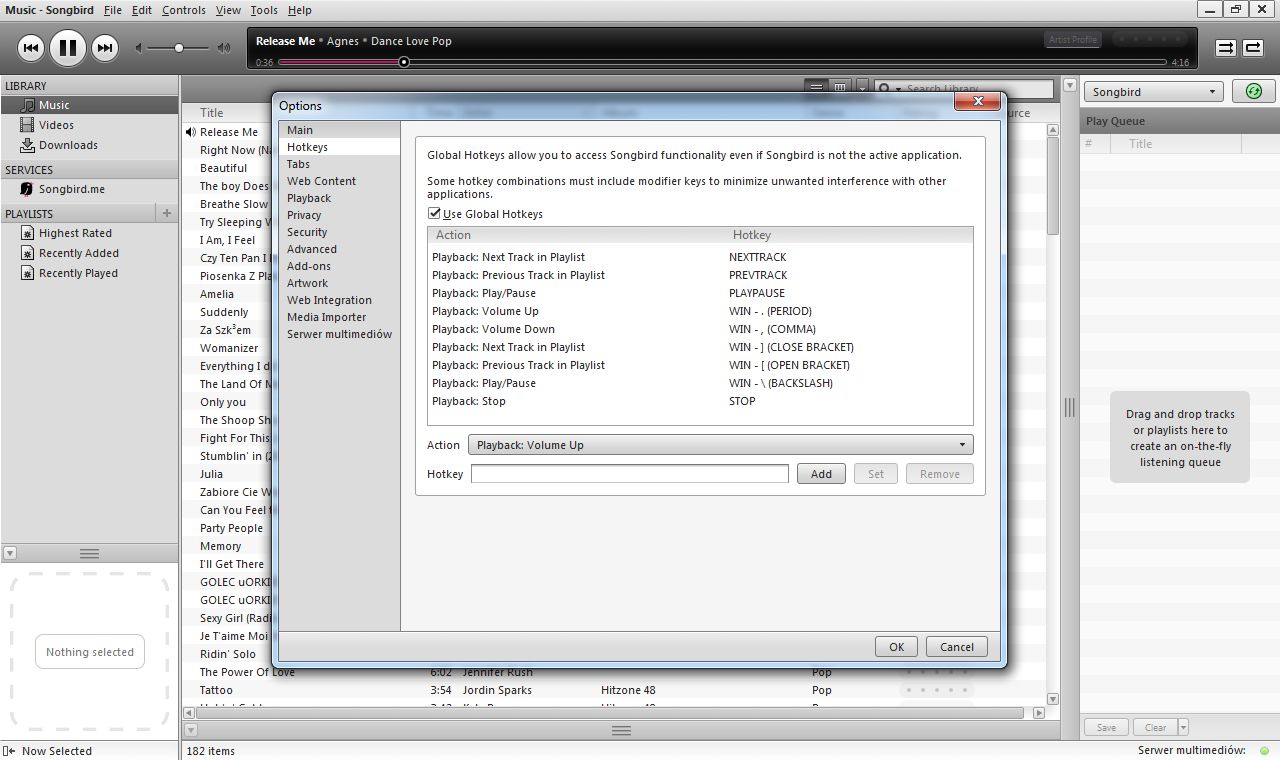Collapse the right pane with arrow toggle
The height and width of the screenshot is (760, 1280).
(1069, 87)
